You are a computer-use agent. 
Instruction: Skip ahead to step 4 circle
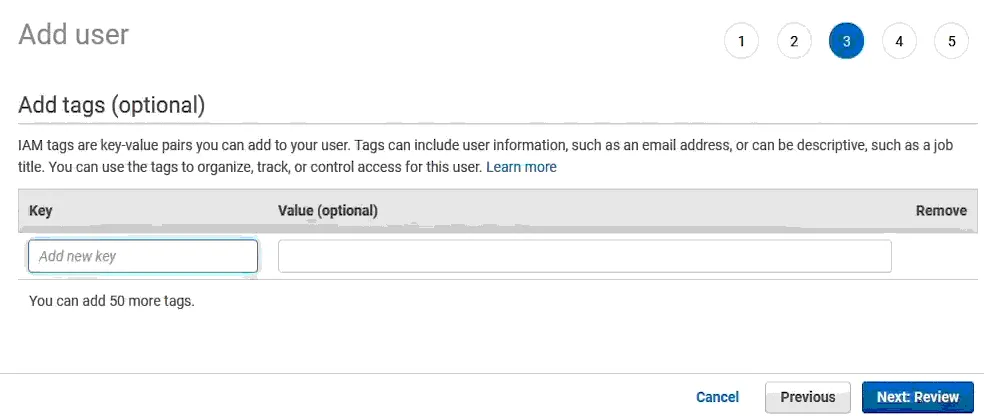point(899,41)
